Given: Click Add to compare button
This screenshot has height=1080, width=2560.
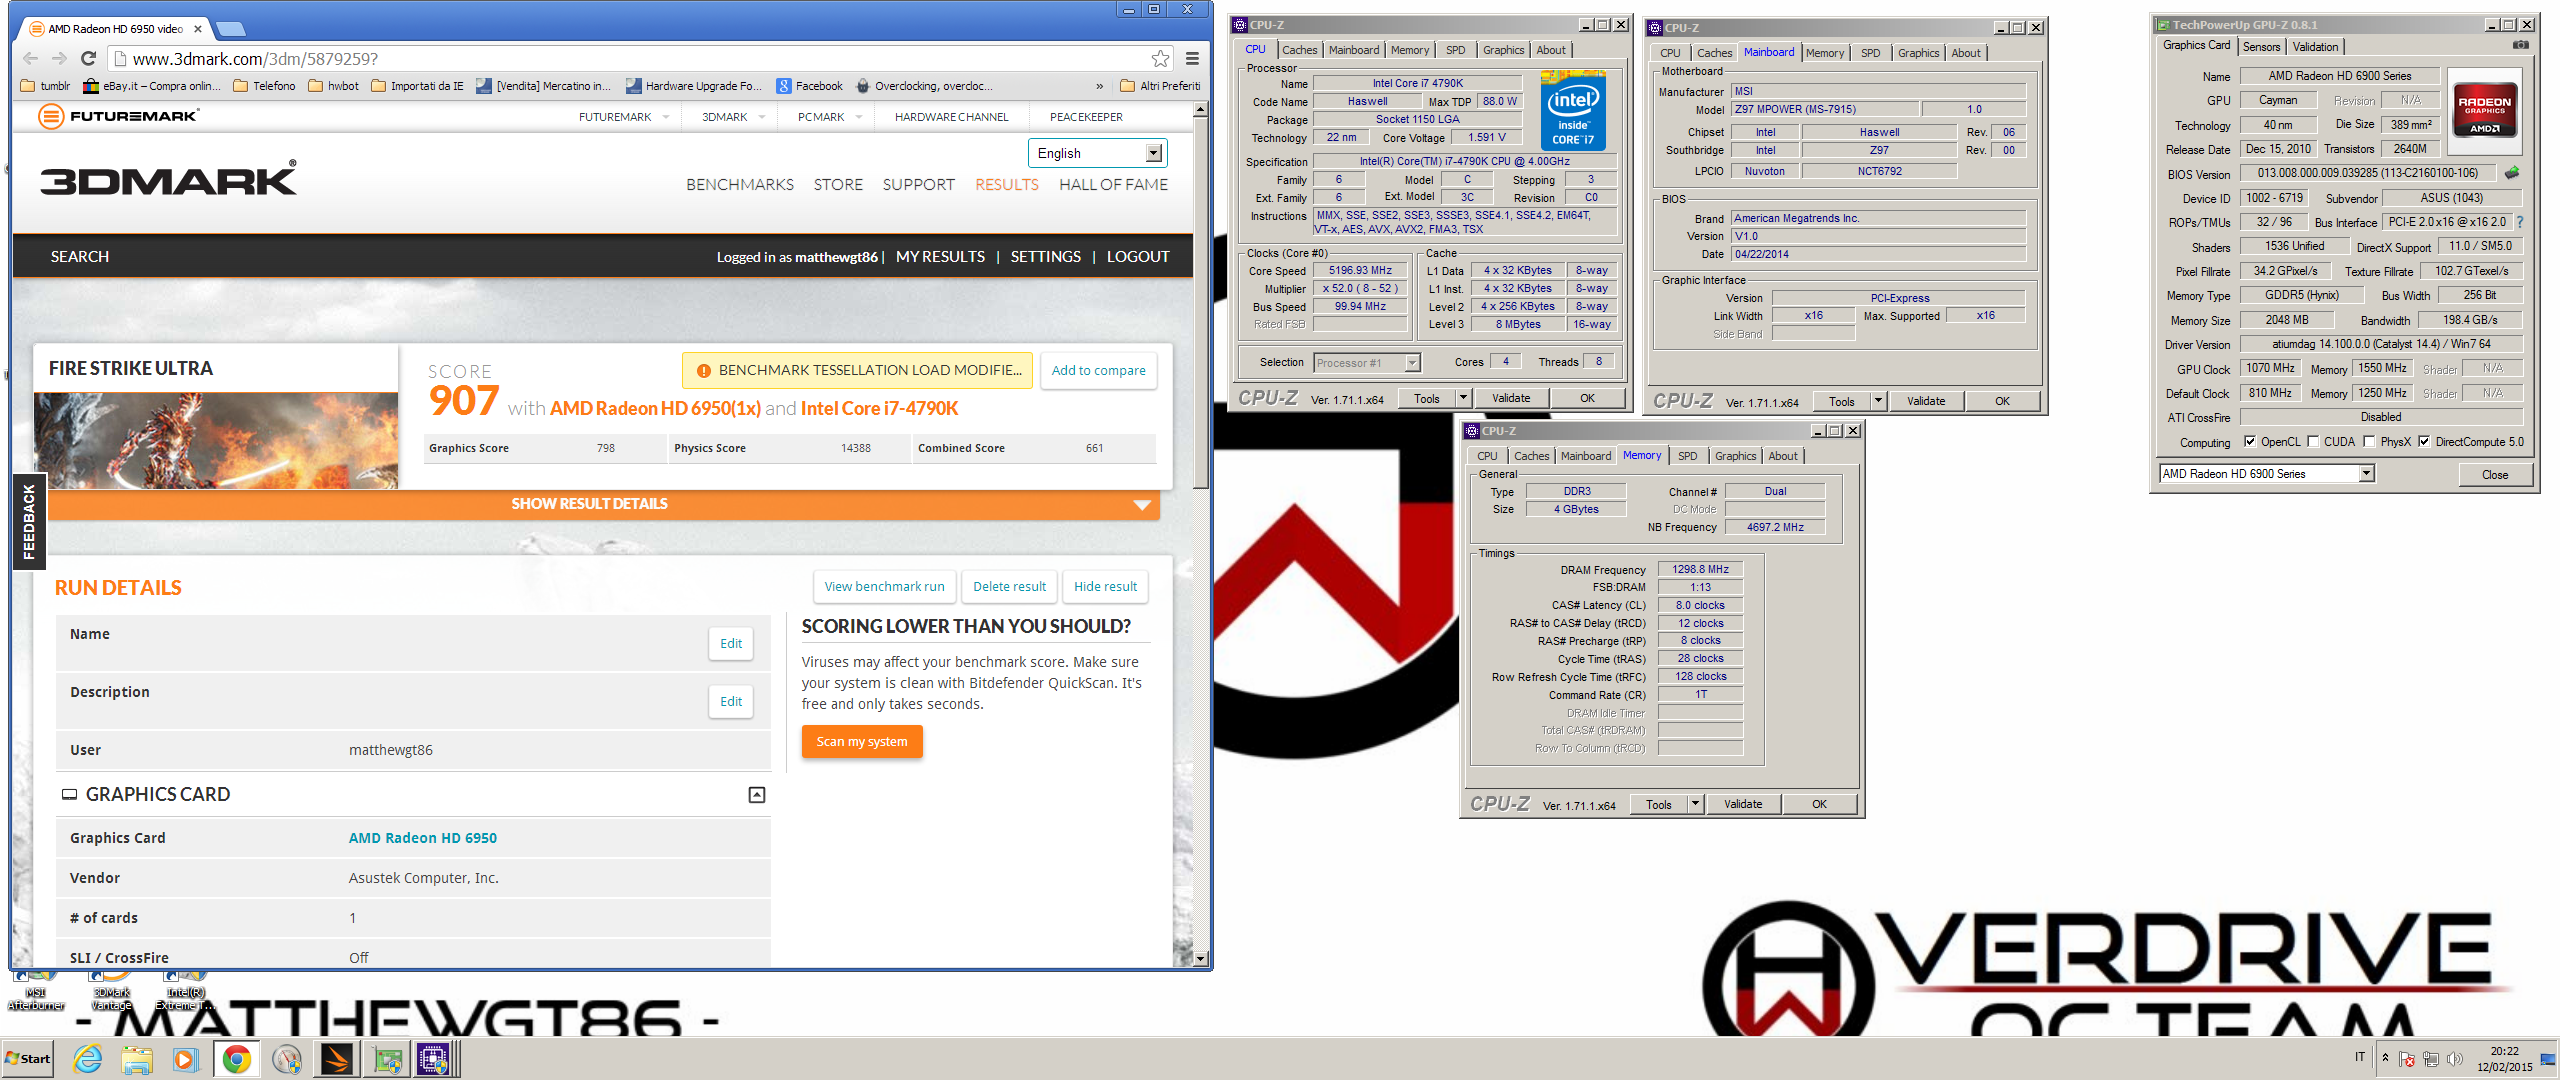Looking at the screenshot, I should [x=1098, y=370].
